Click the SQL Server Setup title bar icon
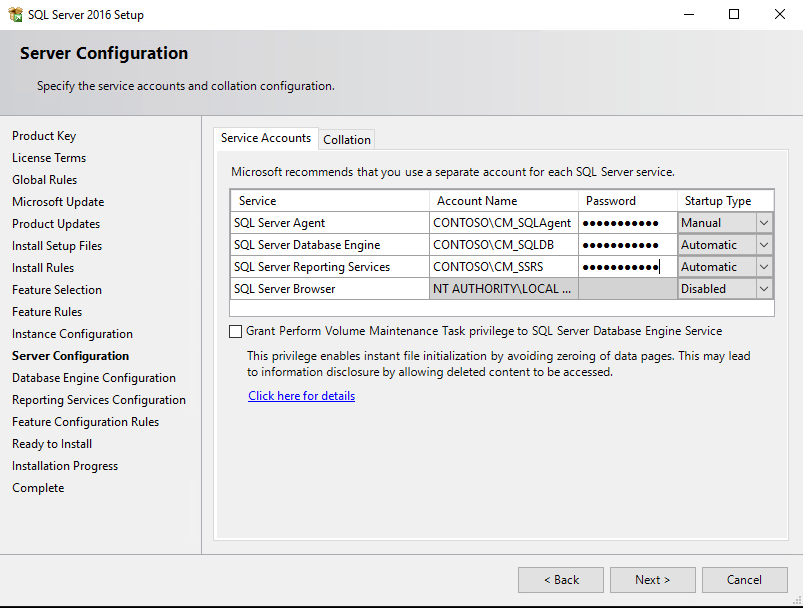The width and height of the screenshot is (803, 608). [16, 14]
